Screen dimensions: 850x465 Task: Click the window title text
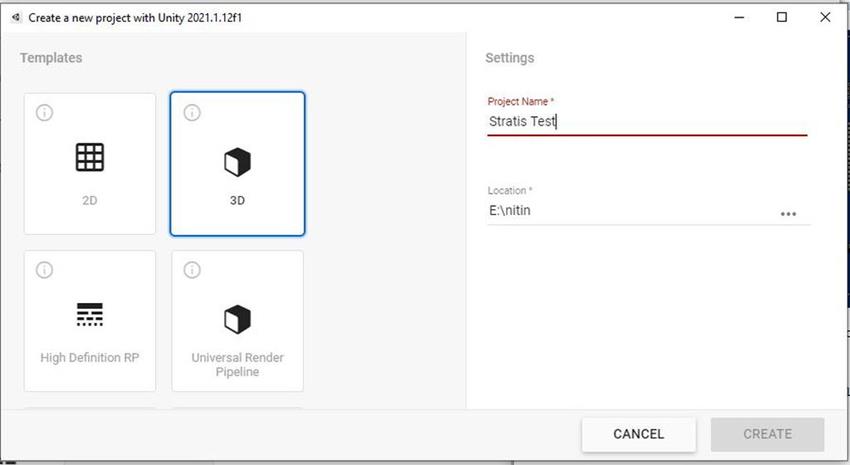135,18
